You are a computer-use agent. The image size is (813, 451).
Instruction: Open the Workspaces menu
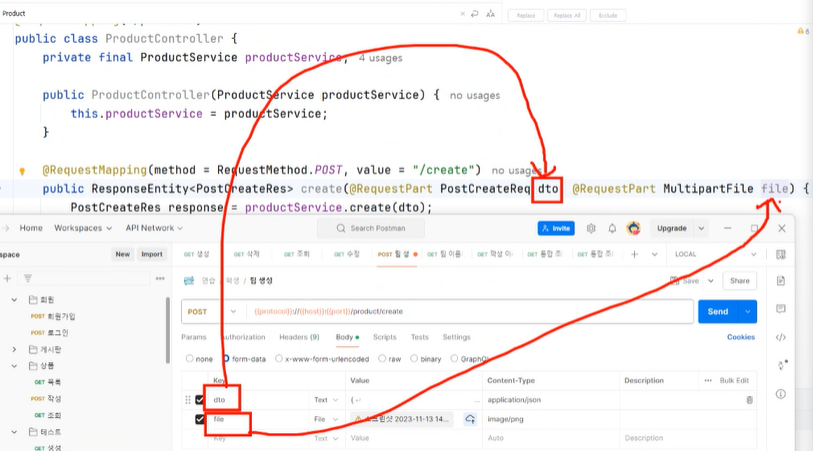pos(83,228)
